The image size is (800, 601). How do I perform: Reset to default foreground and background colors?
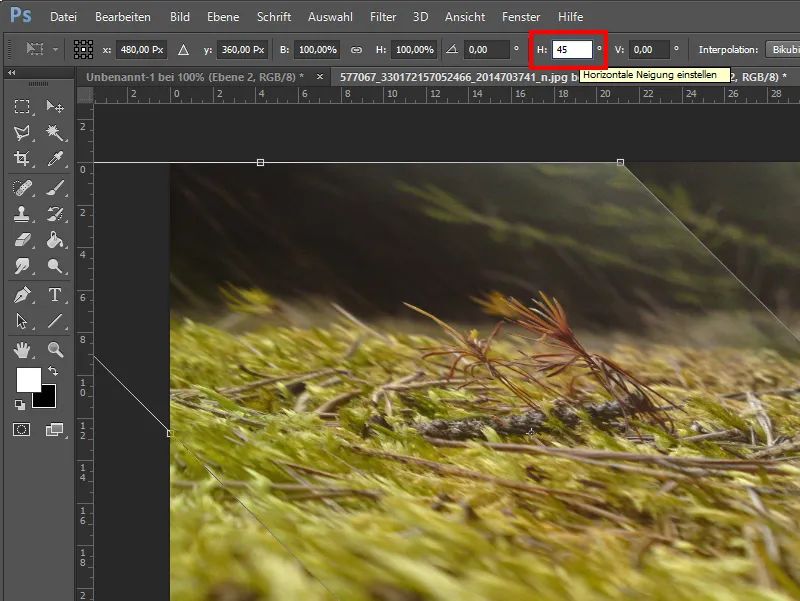(x=19, y=405)
